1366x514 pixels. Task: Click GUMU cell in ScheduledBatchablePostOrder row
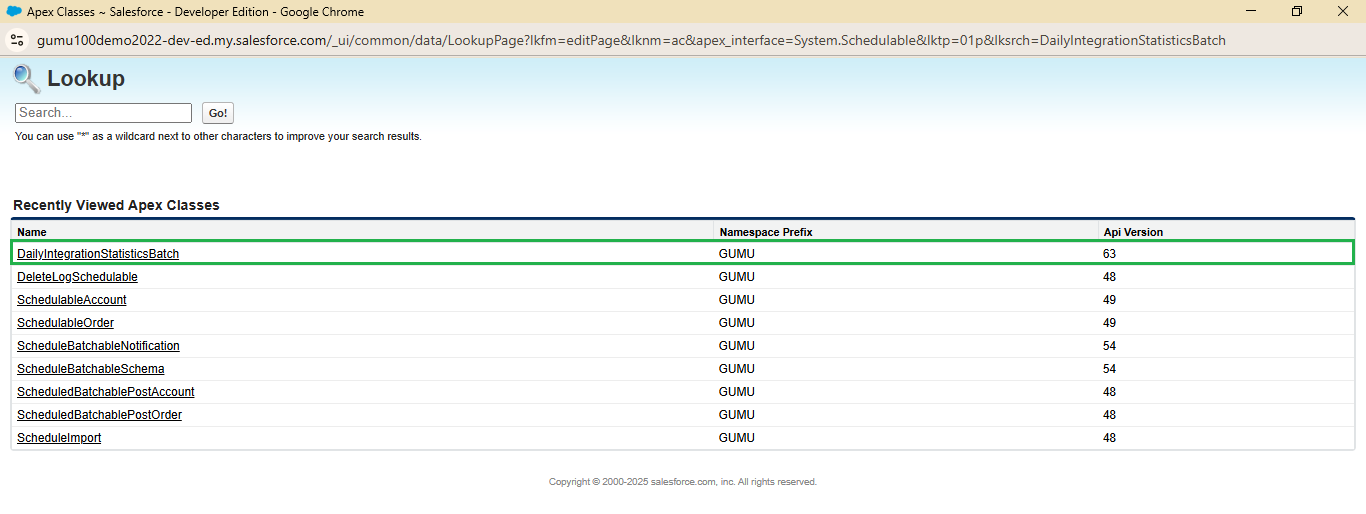point(737,415)
